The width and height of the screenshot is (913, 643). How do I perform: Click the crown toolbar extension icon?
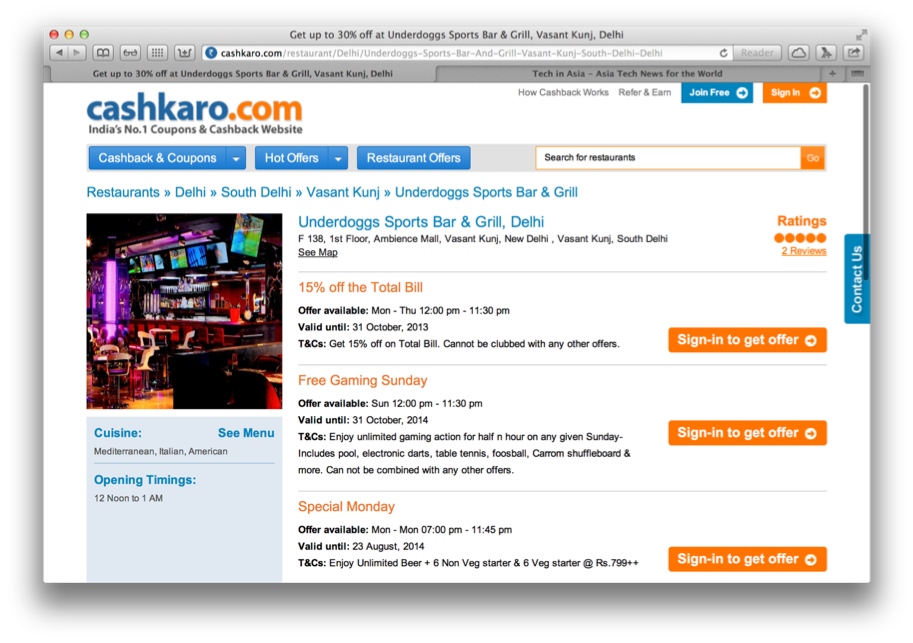[x=185, y=53]
